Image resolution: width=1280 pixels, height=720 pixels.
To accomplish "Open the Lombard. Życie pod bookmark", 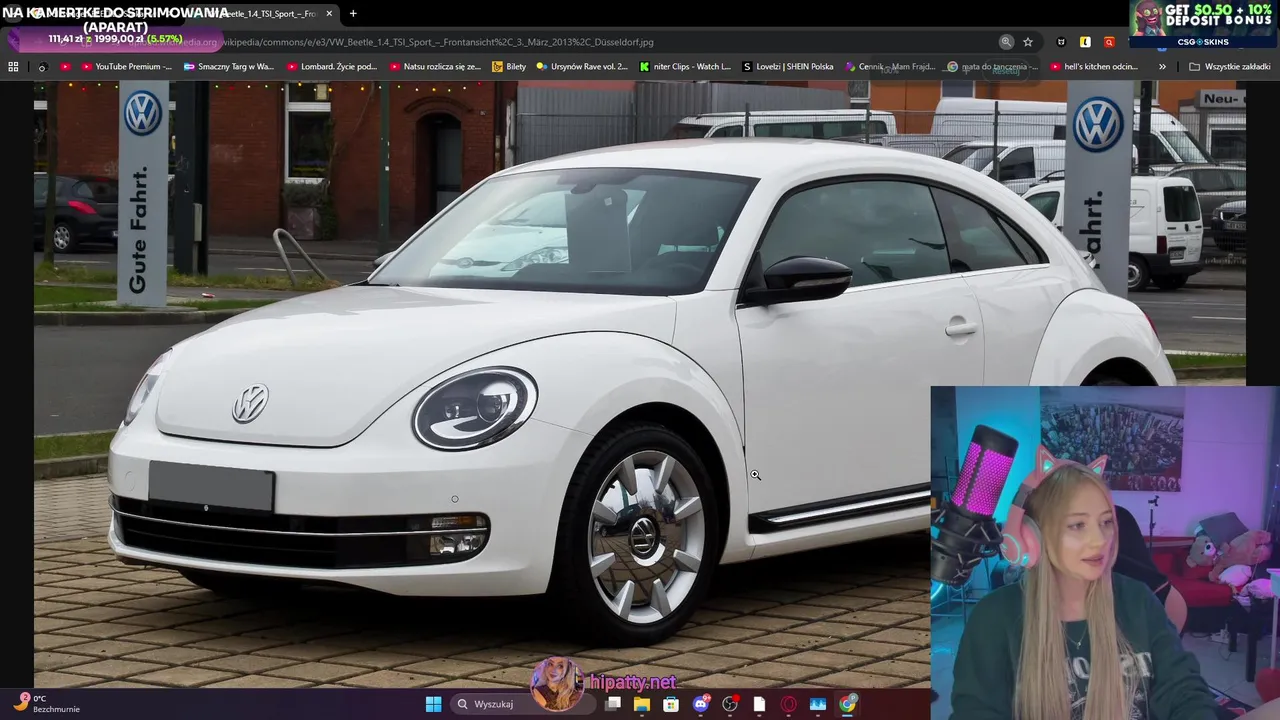I will coord(332,67).
